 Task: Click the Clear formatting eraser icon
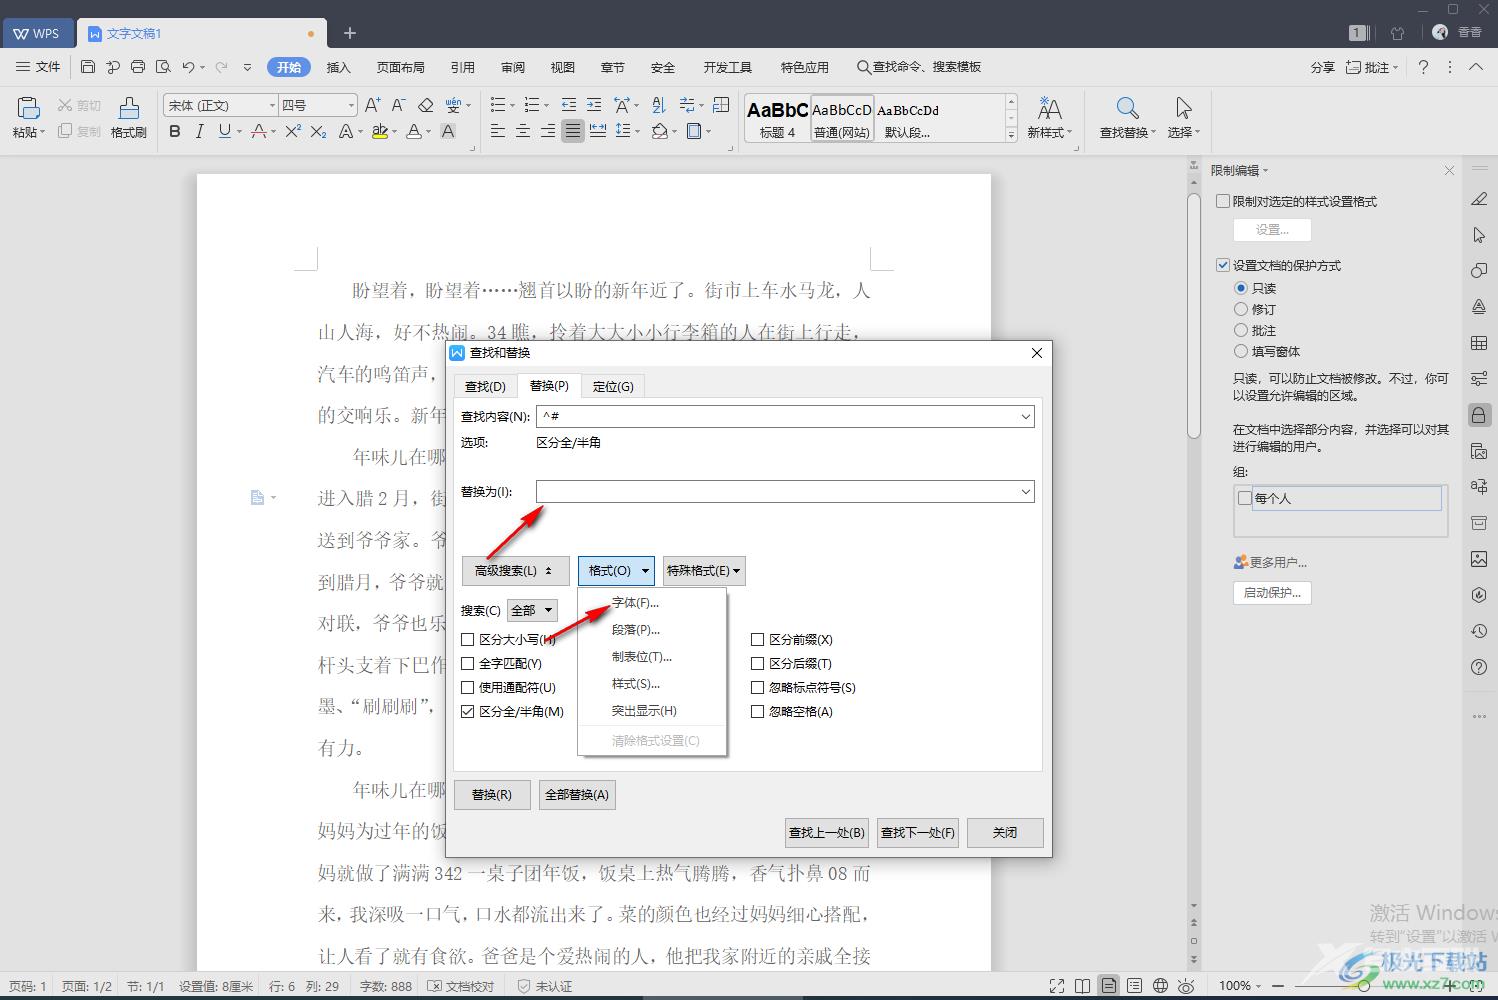click(x=425, y=105)
